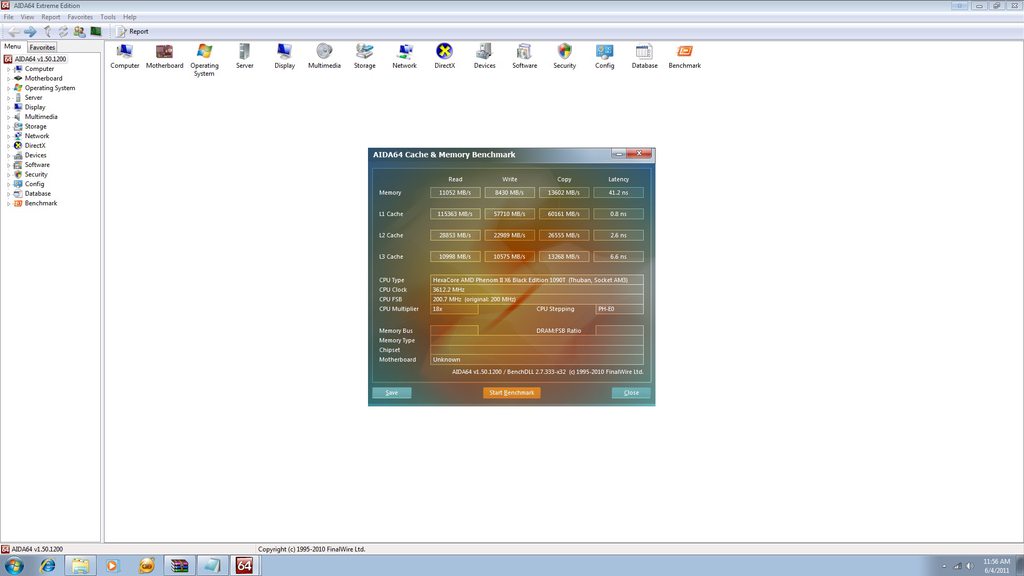Expand the Motherboard tree node
This screenshot has height=576, width=1024.
[8, 78]
